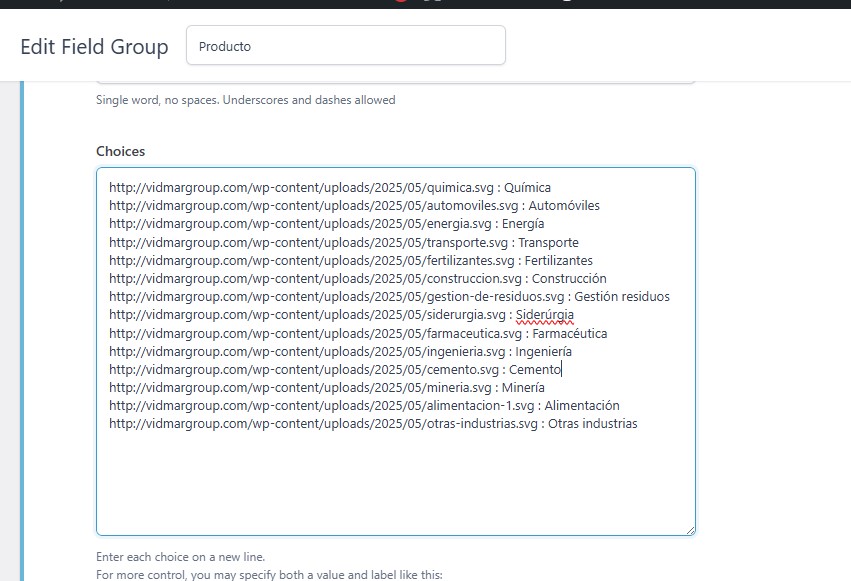The image size is (851, 581).
Task: Click the cemento.svg : Cemento line
Action: point(335,369)
